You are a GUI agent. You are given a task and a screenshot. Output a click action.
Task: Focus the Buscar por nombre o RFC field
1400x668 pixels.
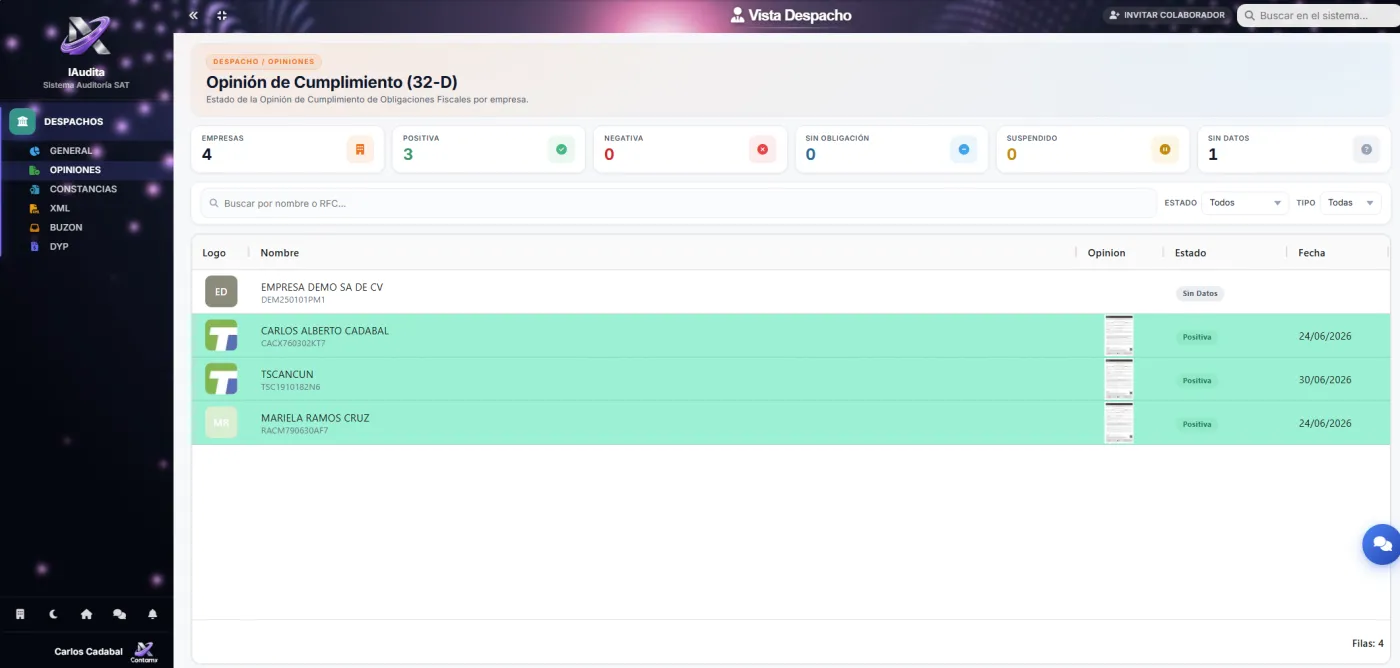tap(679, 203)
